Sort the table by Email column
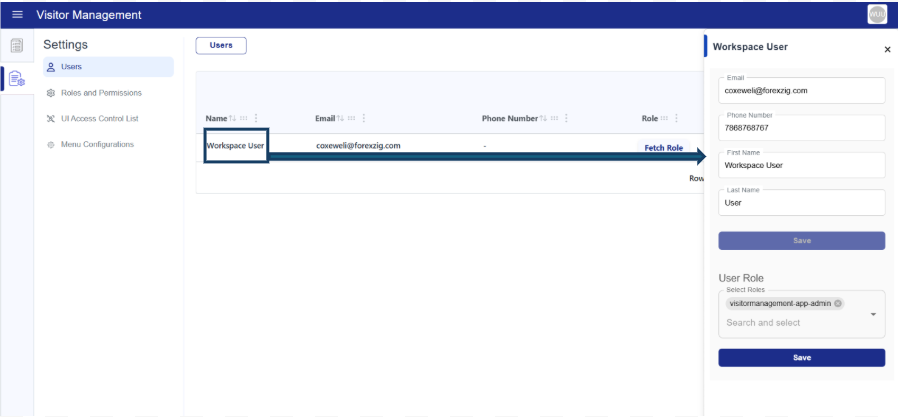The image size is (898, 417). pyautogui.click(x=341, y=118)
